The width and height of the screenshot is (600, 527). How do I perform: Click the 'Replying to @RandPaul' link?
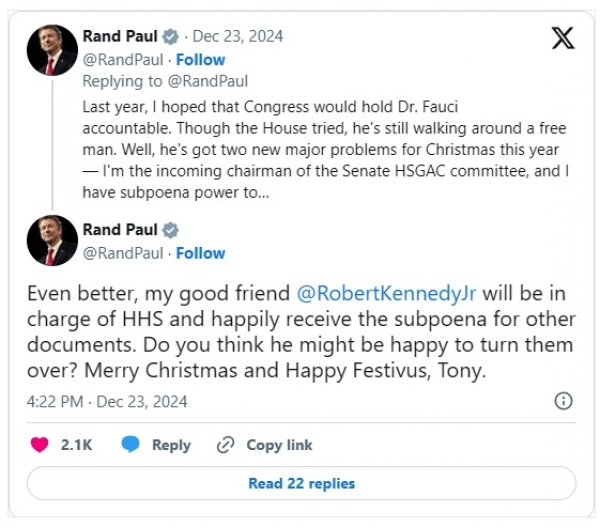click(165, 81)
